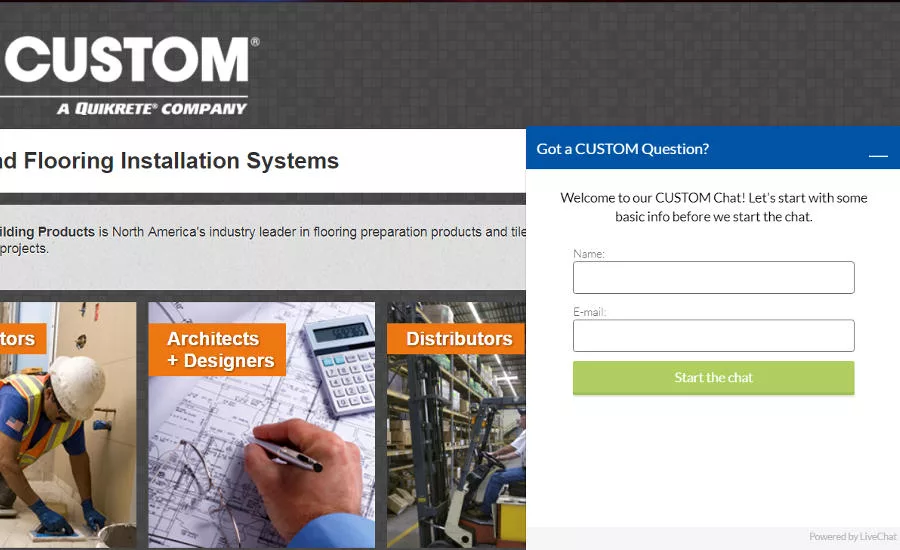Click the Welcome to our CUSTOM Chat message

(713, 207)
